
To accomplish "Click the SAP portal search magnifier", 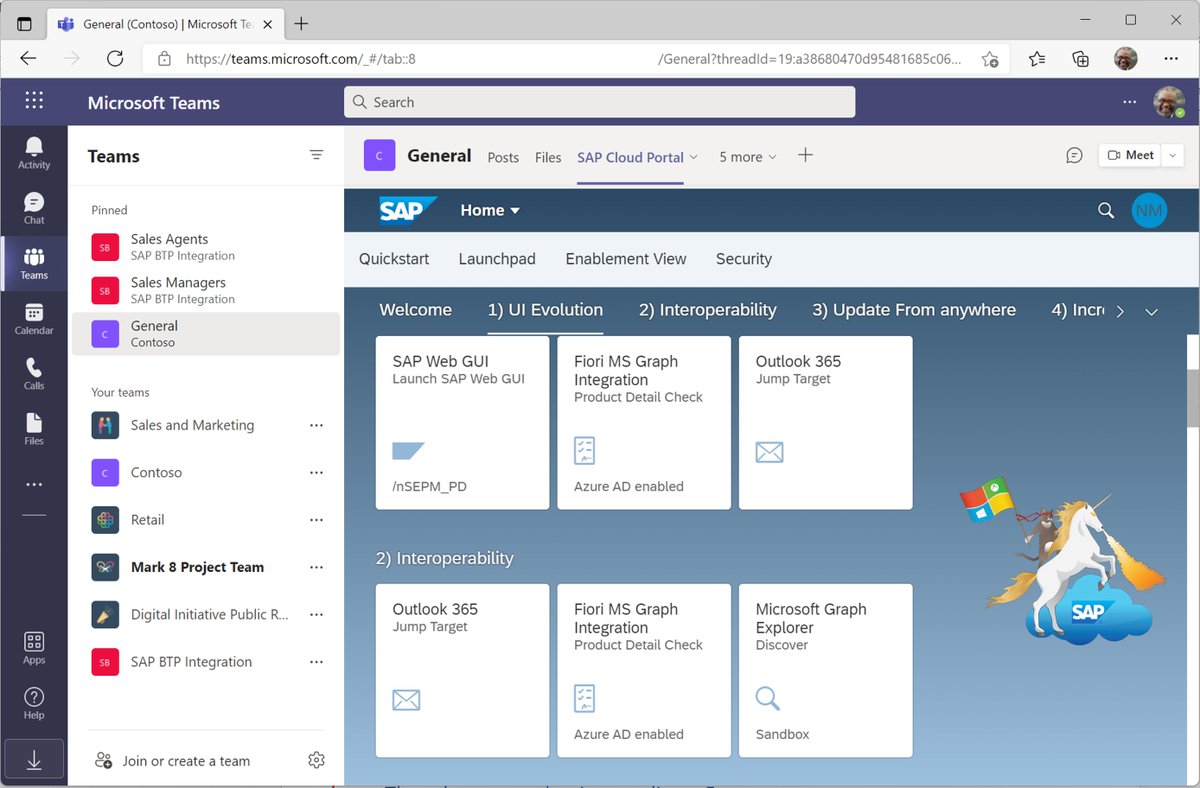I will [1106, 210].
